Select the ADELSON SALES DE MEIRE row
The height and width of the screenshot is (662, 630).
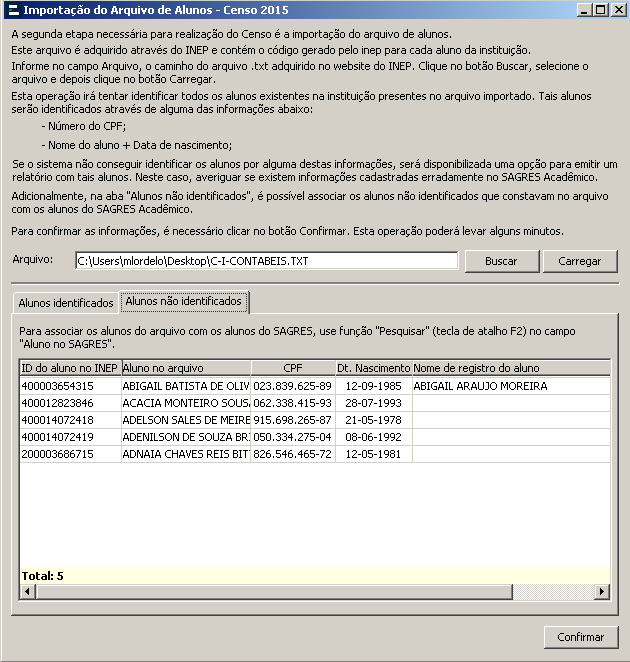(x=185, y=420)
